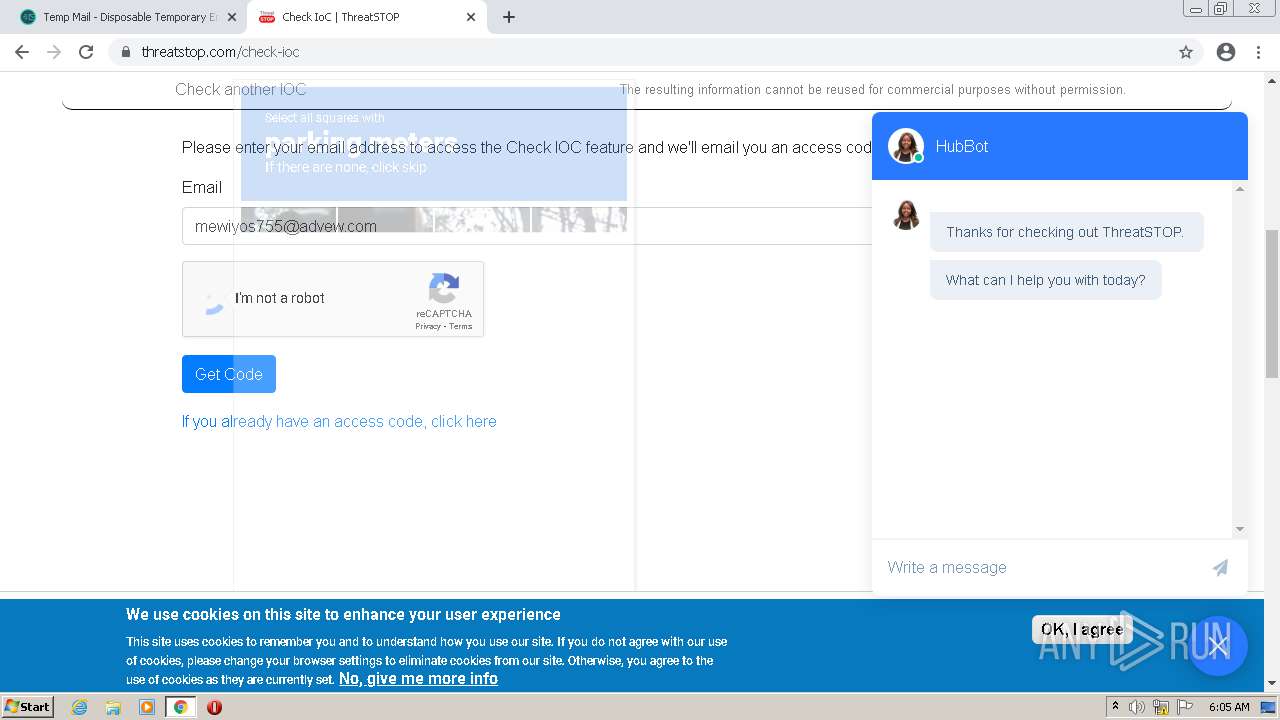1280x720 pixels.
Task: Show hidden system tray icons
Action: pos(1115,706)
